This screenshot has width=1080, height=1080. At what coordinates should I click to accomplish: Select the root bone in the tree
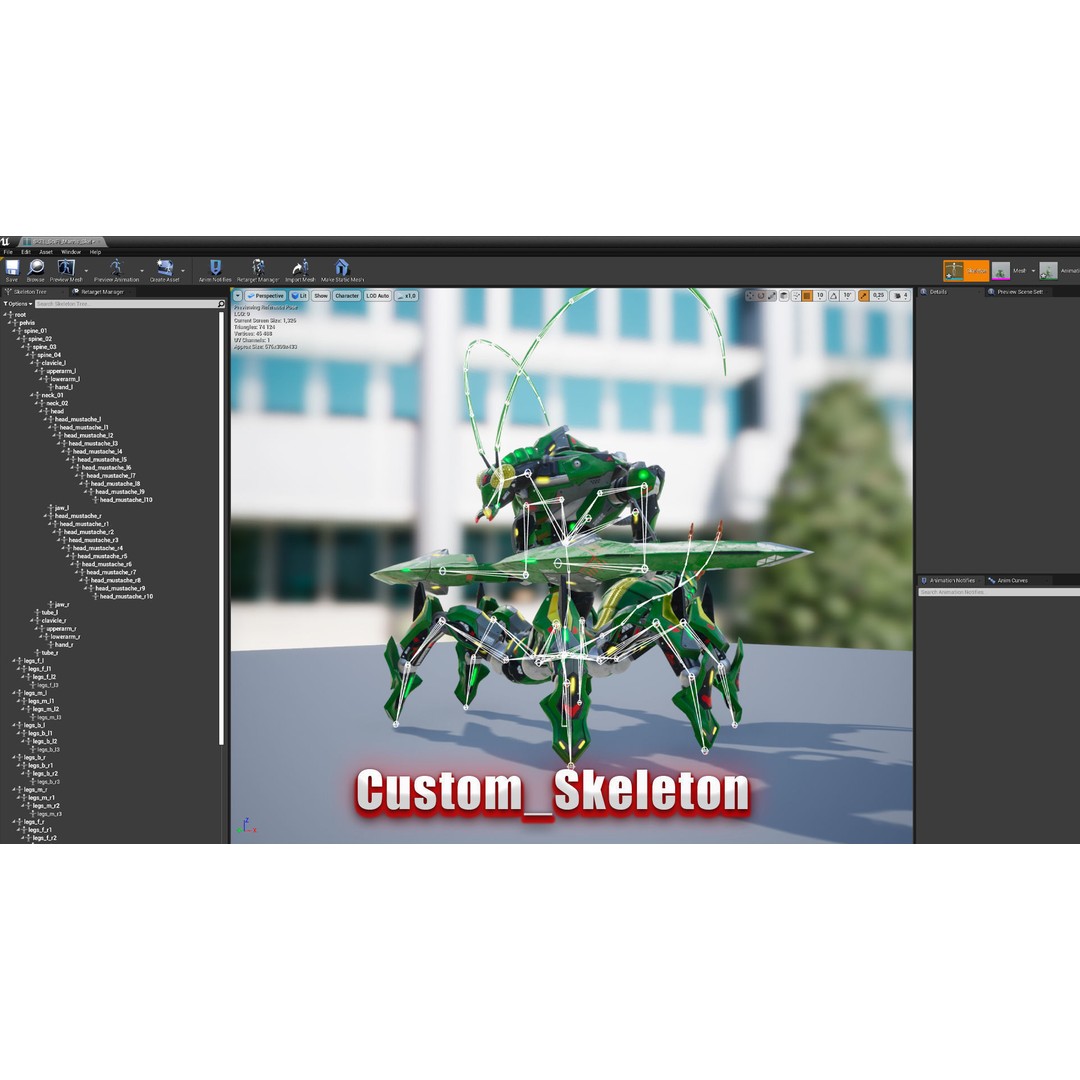(x=20, y=315)
